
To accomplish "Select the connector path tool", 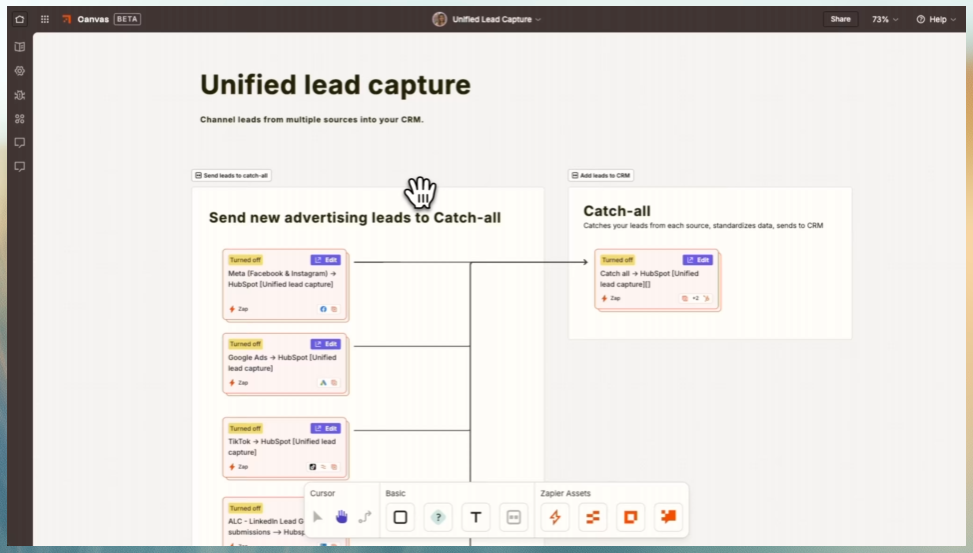I will click(x=365, y=516).
